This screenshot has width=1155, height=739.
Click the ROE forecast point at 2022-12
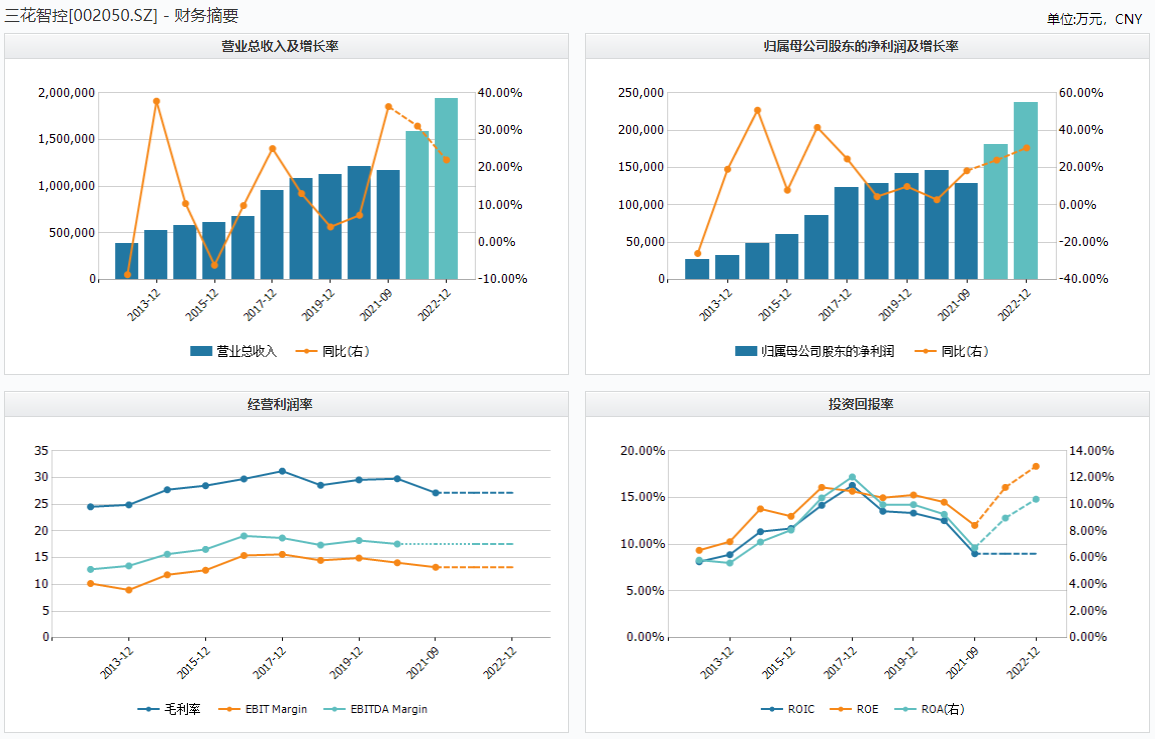tap(1036, 466)
